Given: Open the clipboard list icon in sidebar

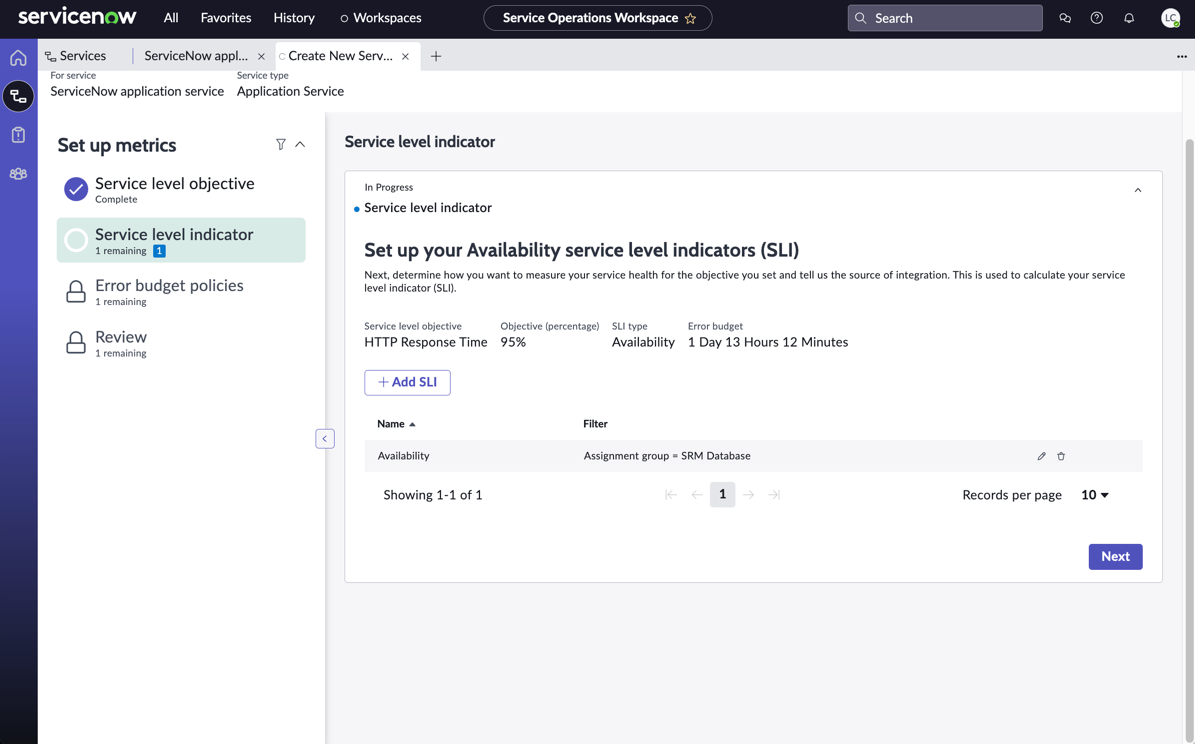Looking at the screenshot, I should coord(18,135).
